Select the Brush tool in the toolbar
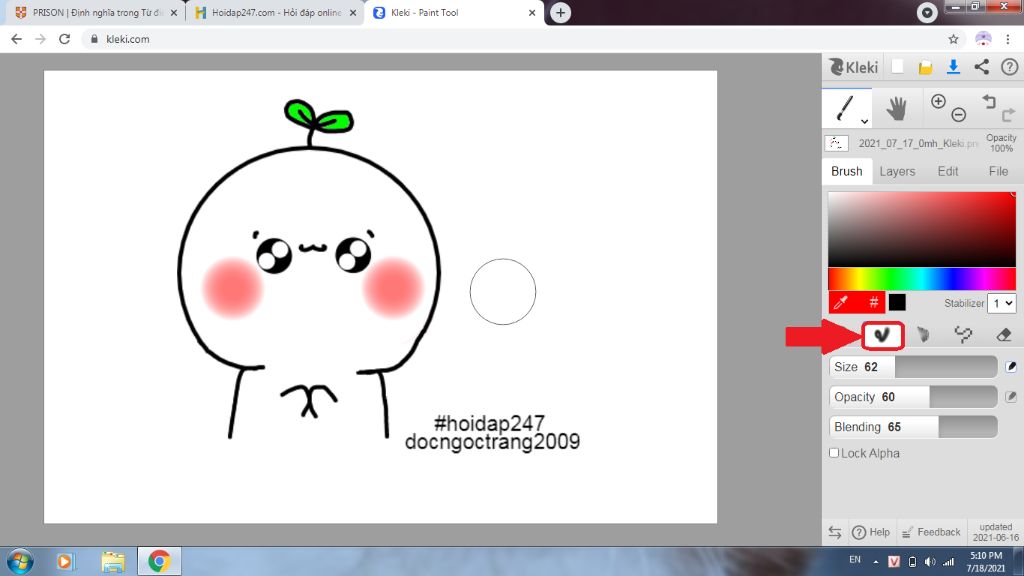1024x576 pixels. click(x=845, y=108)
